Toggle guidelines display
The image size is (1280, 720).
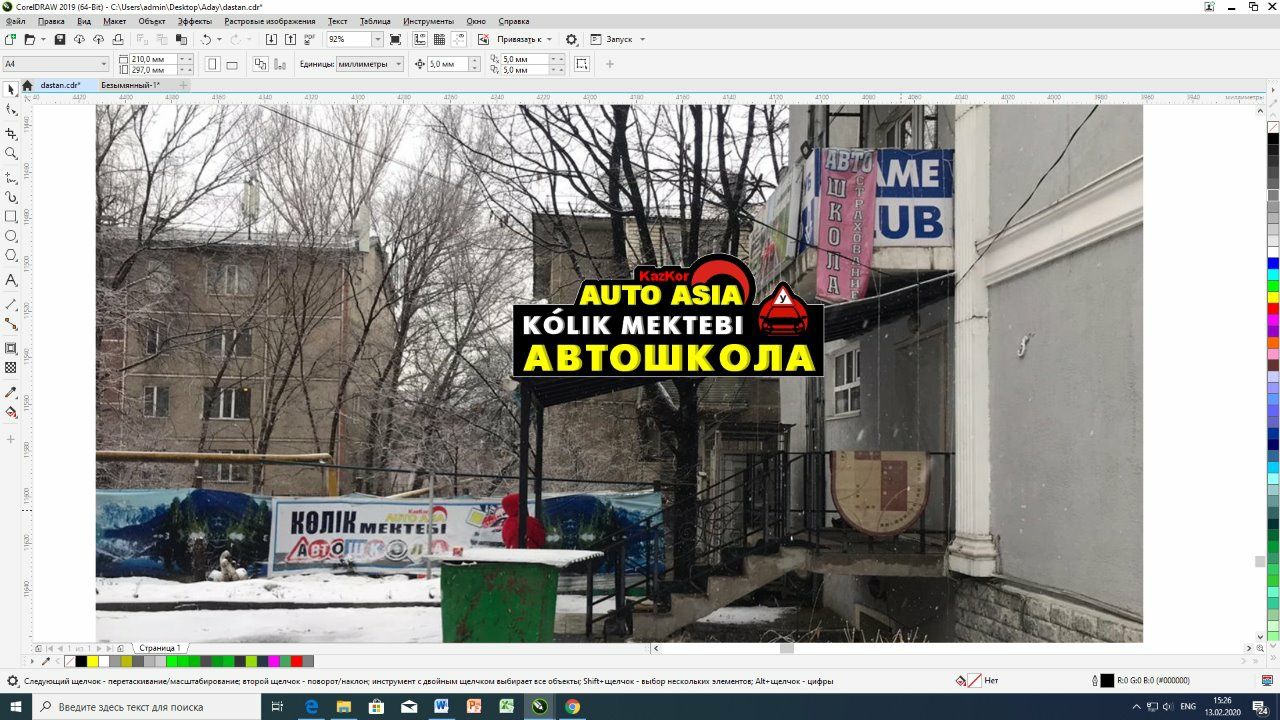tap(458, 39)
